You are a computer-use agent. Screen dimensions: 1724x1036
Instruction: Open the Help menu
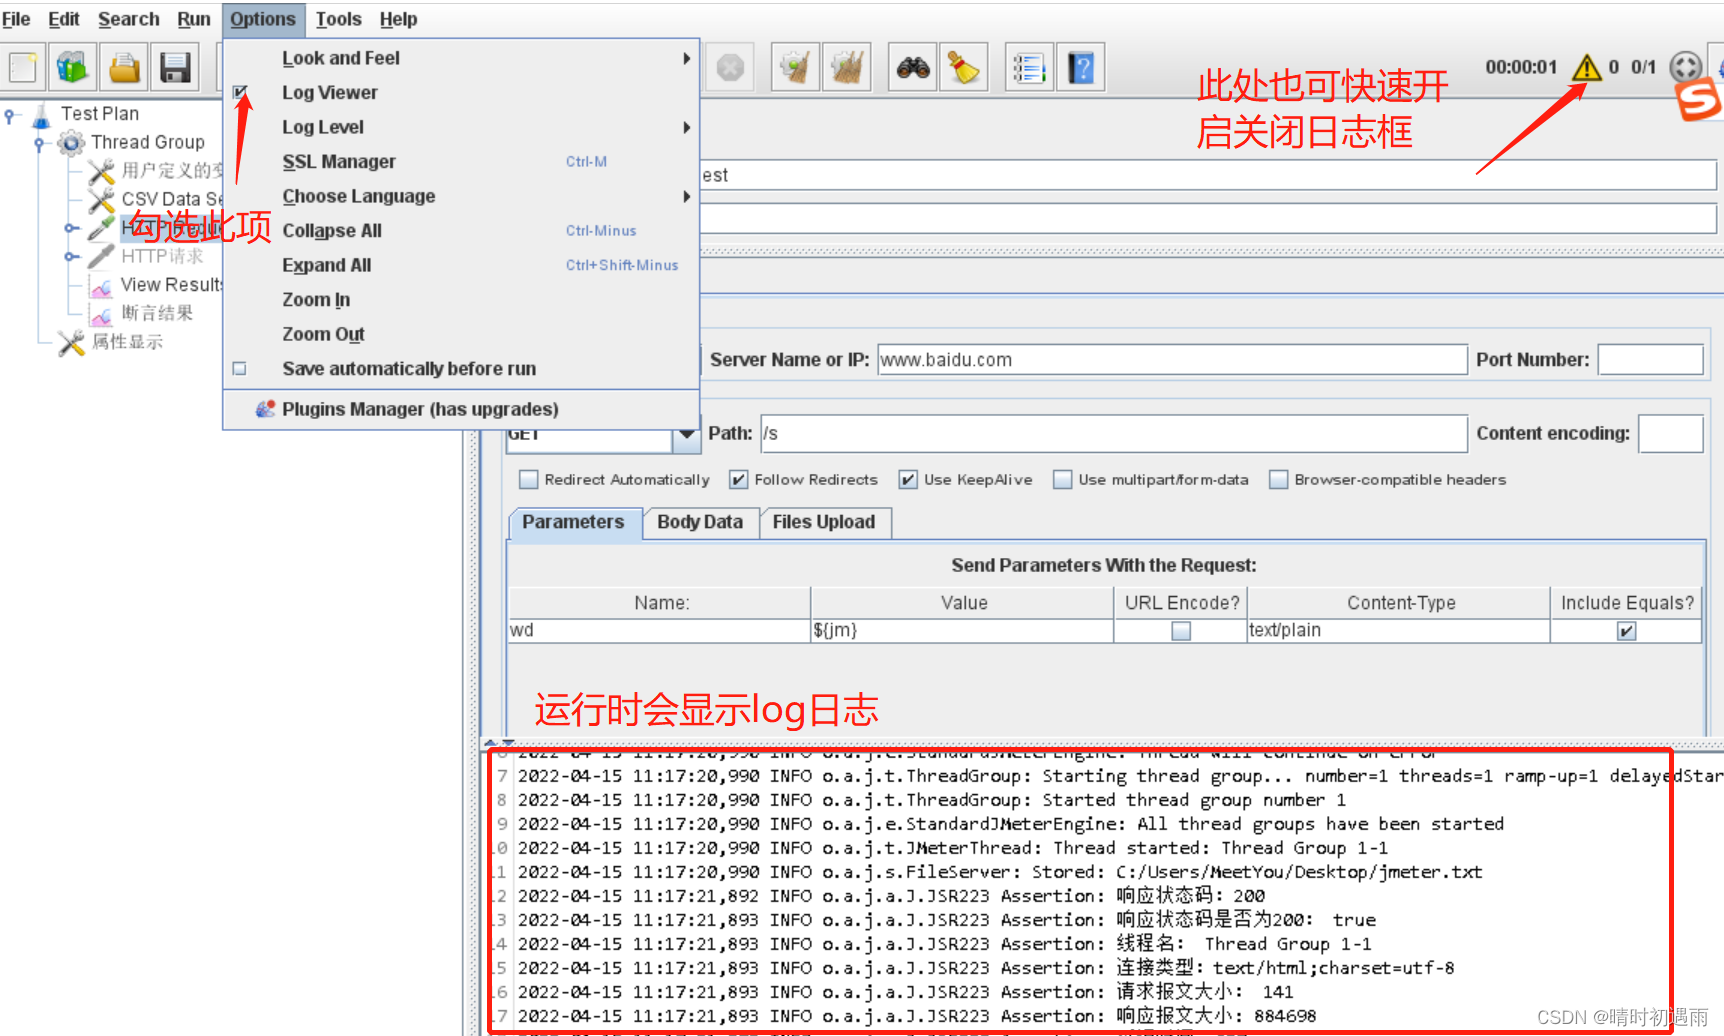coord(398,19)
